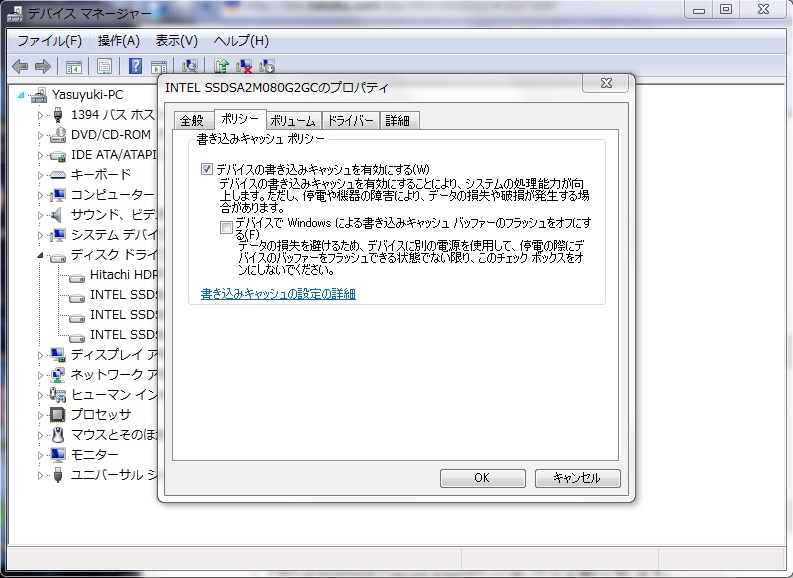
Task: Click the コンピューター category icon
Action: tap(58, 195)
